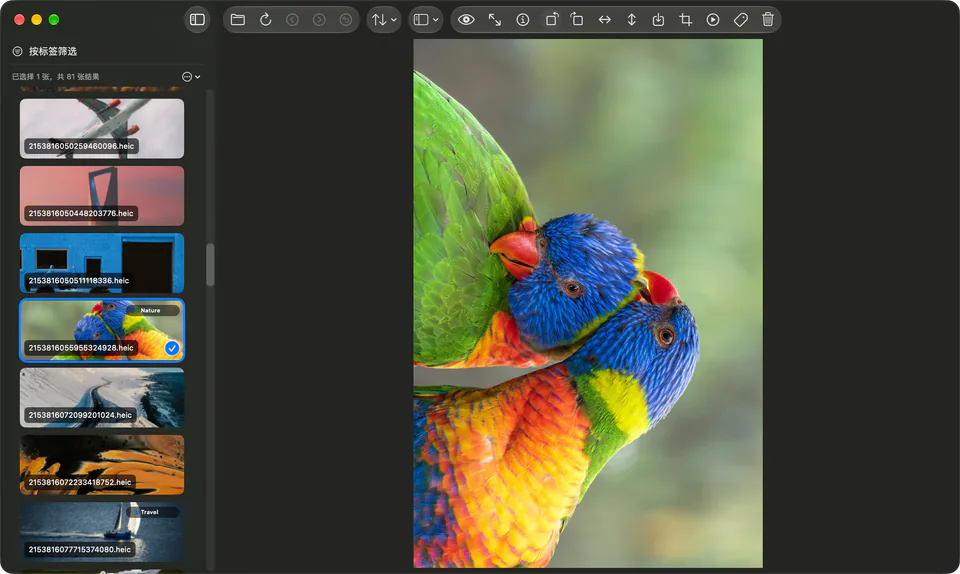The image size is (960, 574).
Task: Delete the image with trash icon
Action: coord(768,20)
